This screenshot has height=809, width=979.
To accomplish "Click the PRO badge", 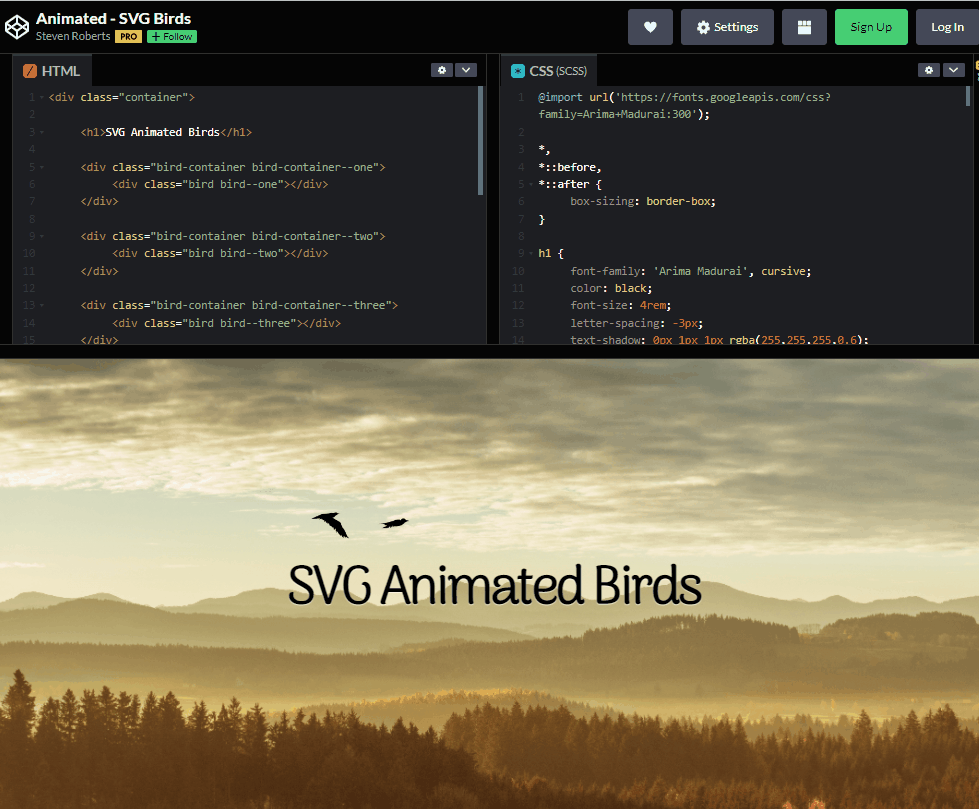I will pyautogui.click(x=128, y=37).
